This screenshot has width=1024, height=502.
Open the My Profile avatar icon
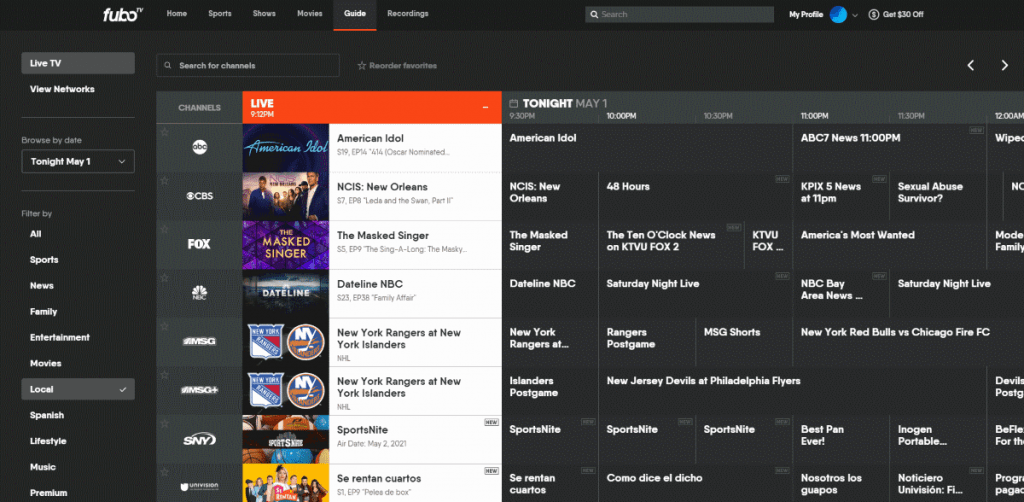click(x=838, y=14)
